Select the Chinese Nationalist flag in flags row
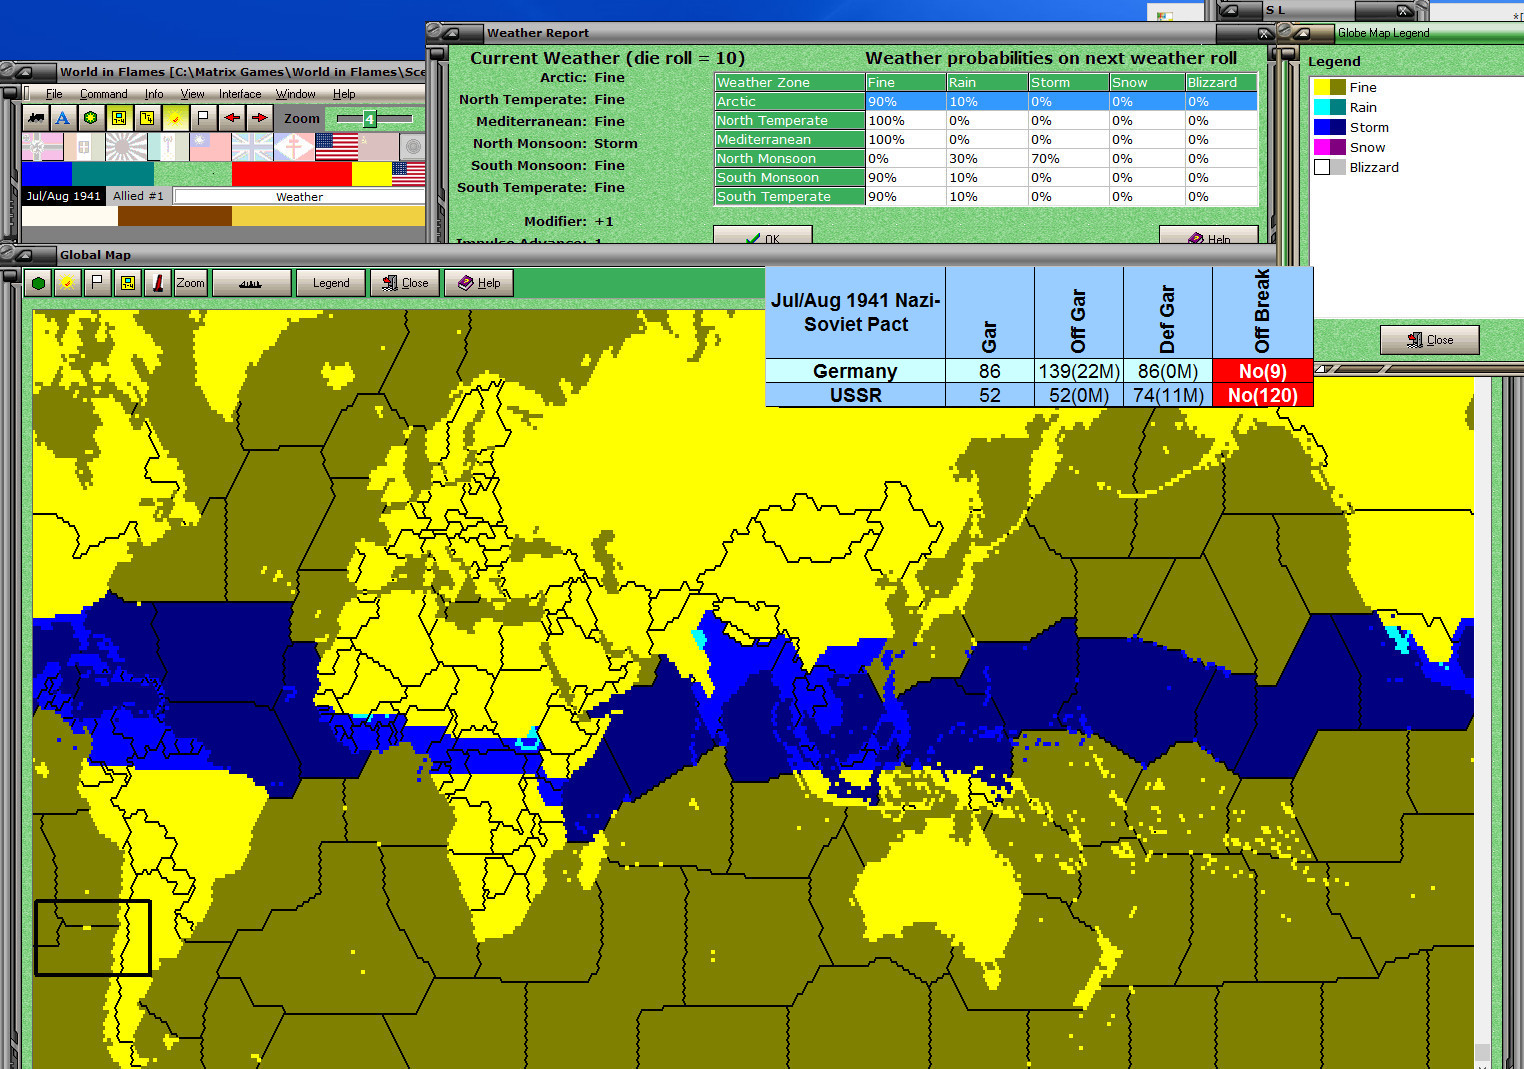This screenshot has height=1069, width=1524. pos(210,147)
